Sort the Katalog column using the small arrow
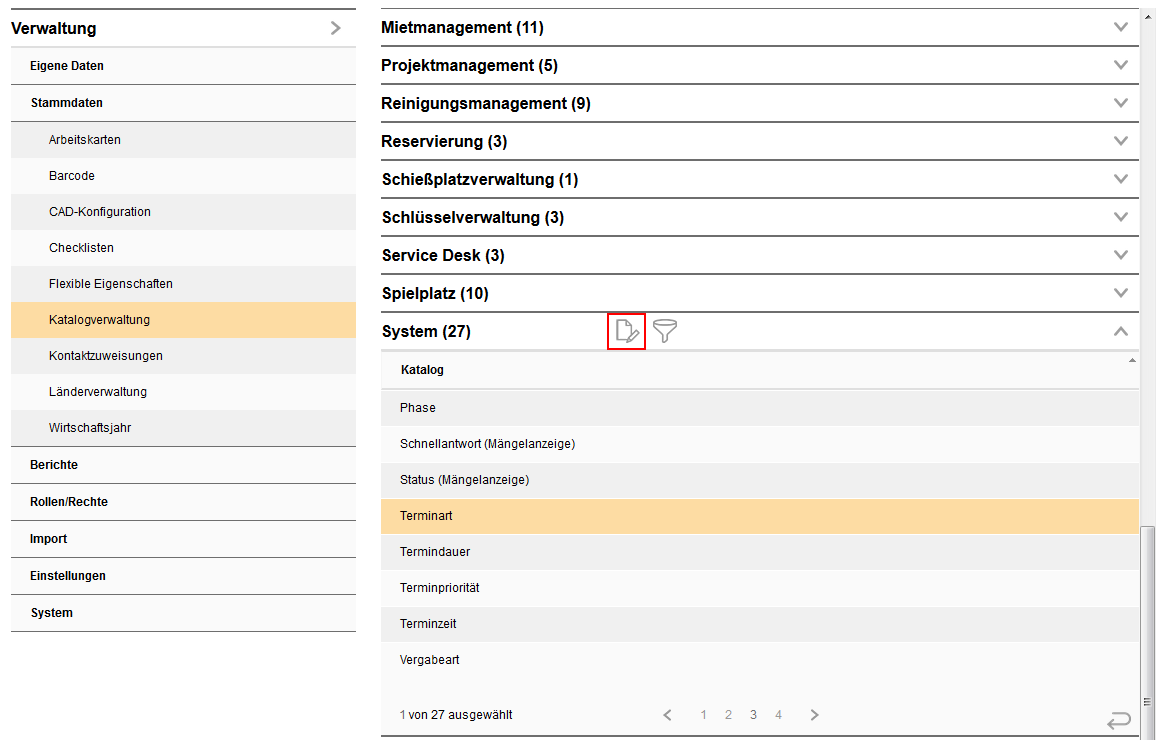Viewport: 1164px width, 740px height. point(1132,360)
